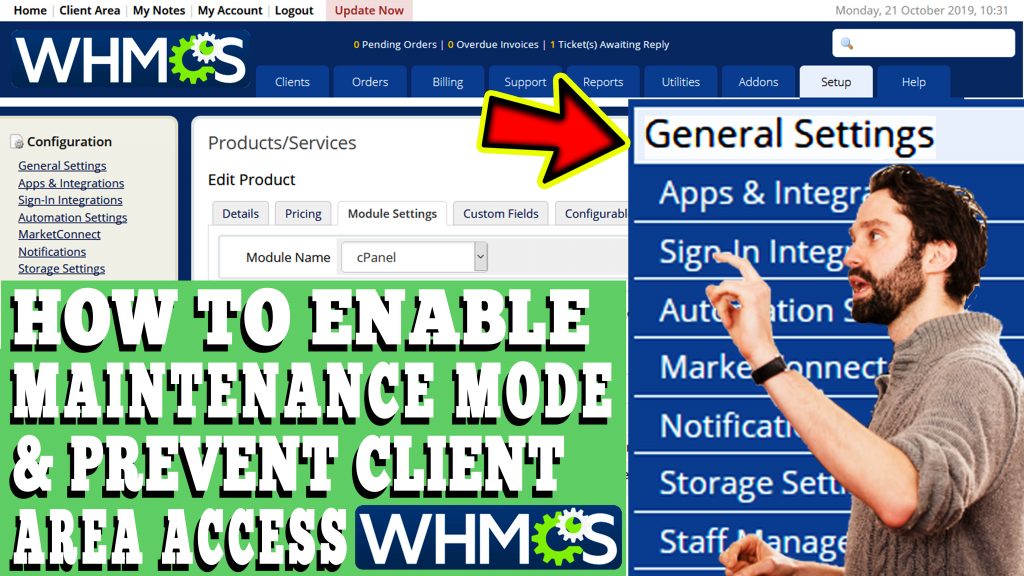Select the Details tab
Image resolution: width=1024 pixels, height=576 pixels.
pos(239,213)
